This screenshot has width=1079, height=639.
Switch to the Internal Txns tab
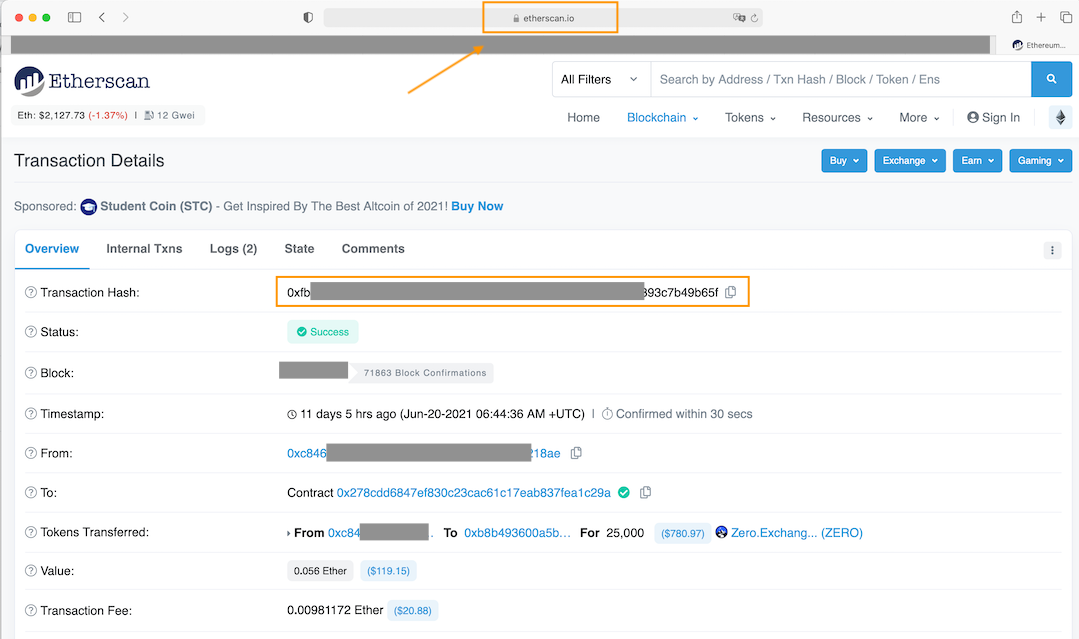145,249
